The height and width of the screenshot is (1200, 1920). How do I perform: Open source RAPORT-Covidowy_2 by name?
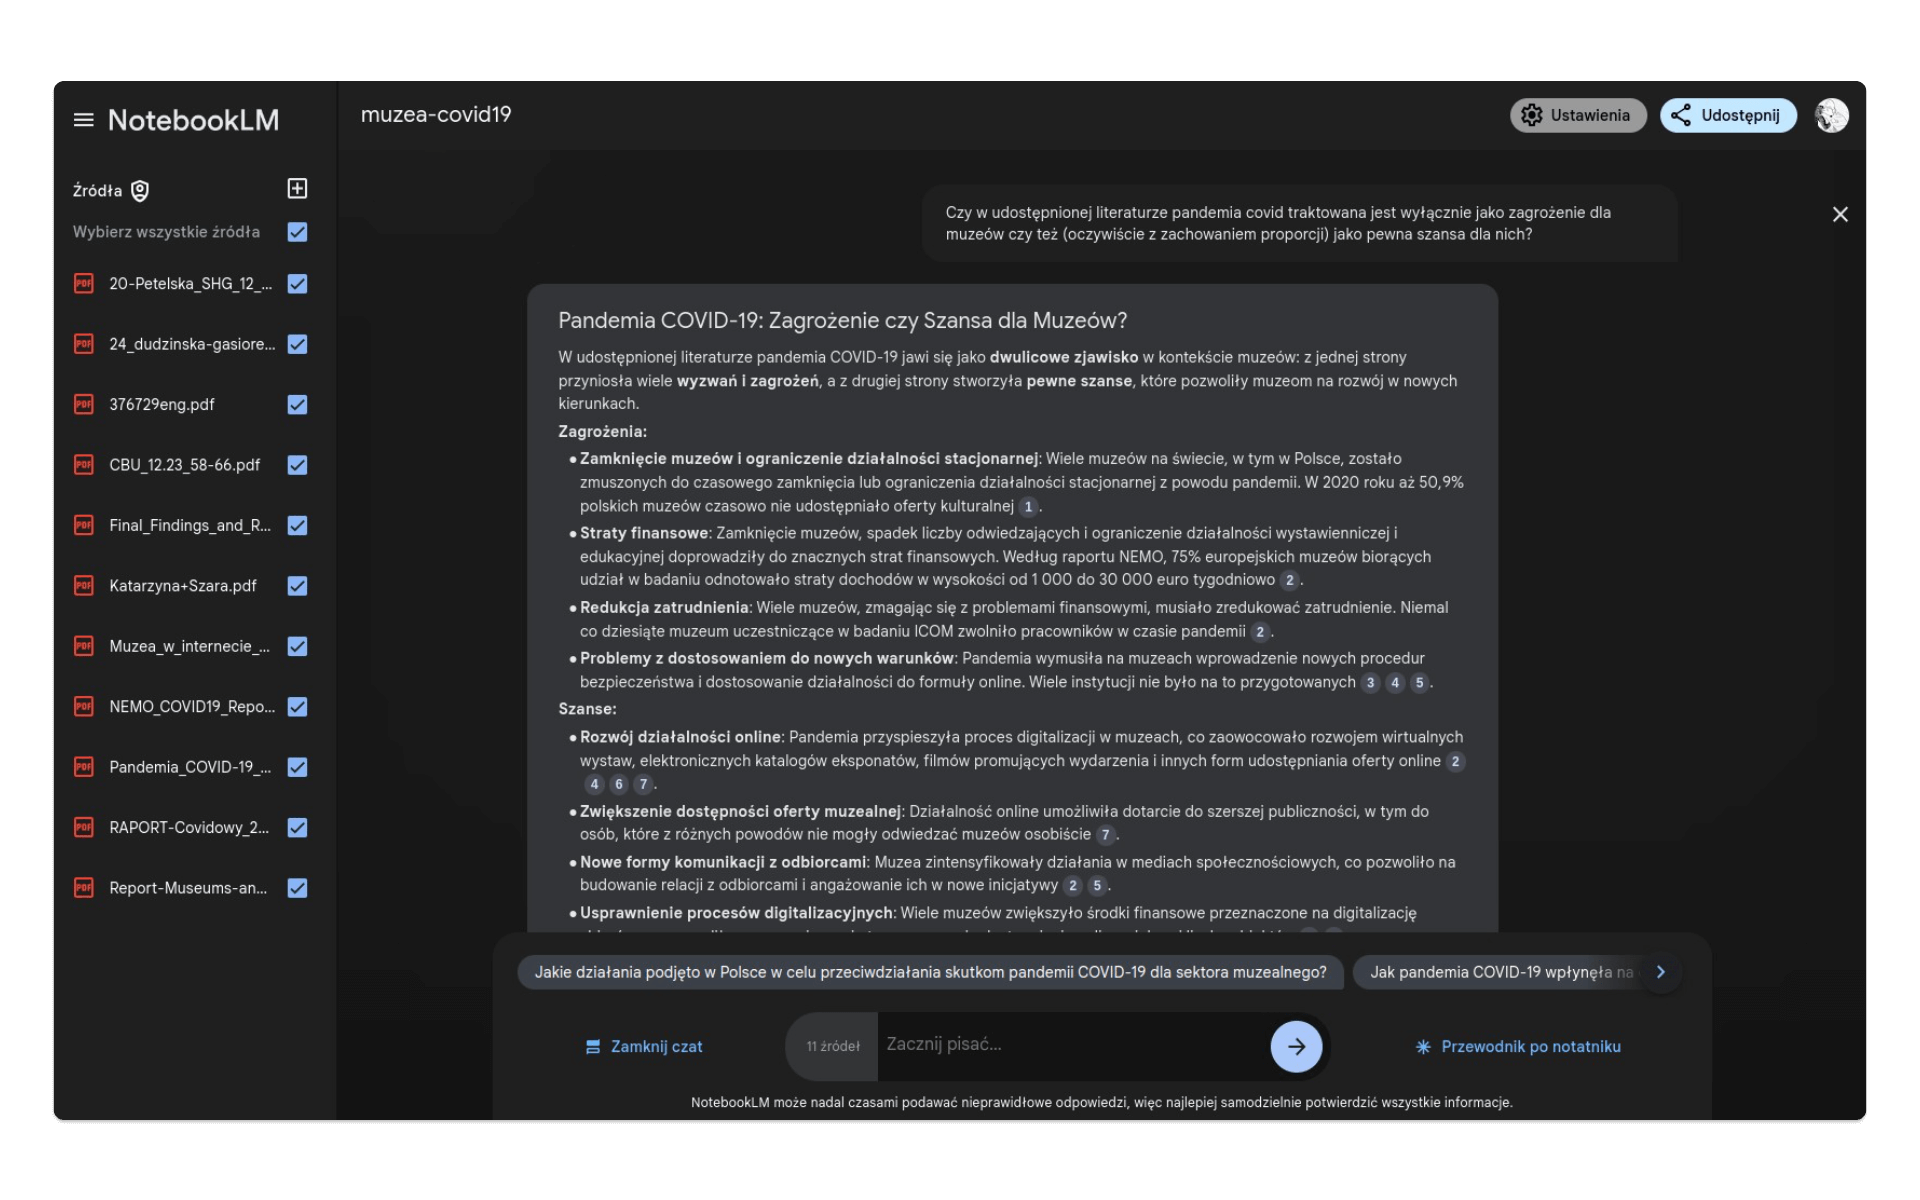click(x=189, y=828)
